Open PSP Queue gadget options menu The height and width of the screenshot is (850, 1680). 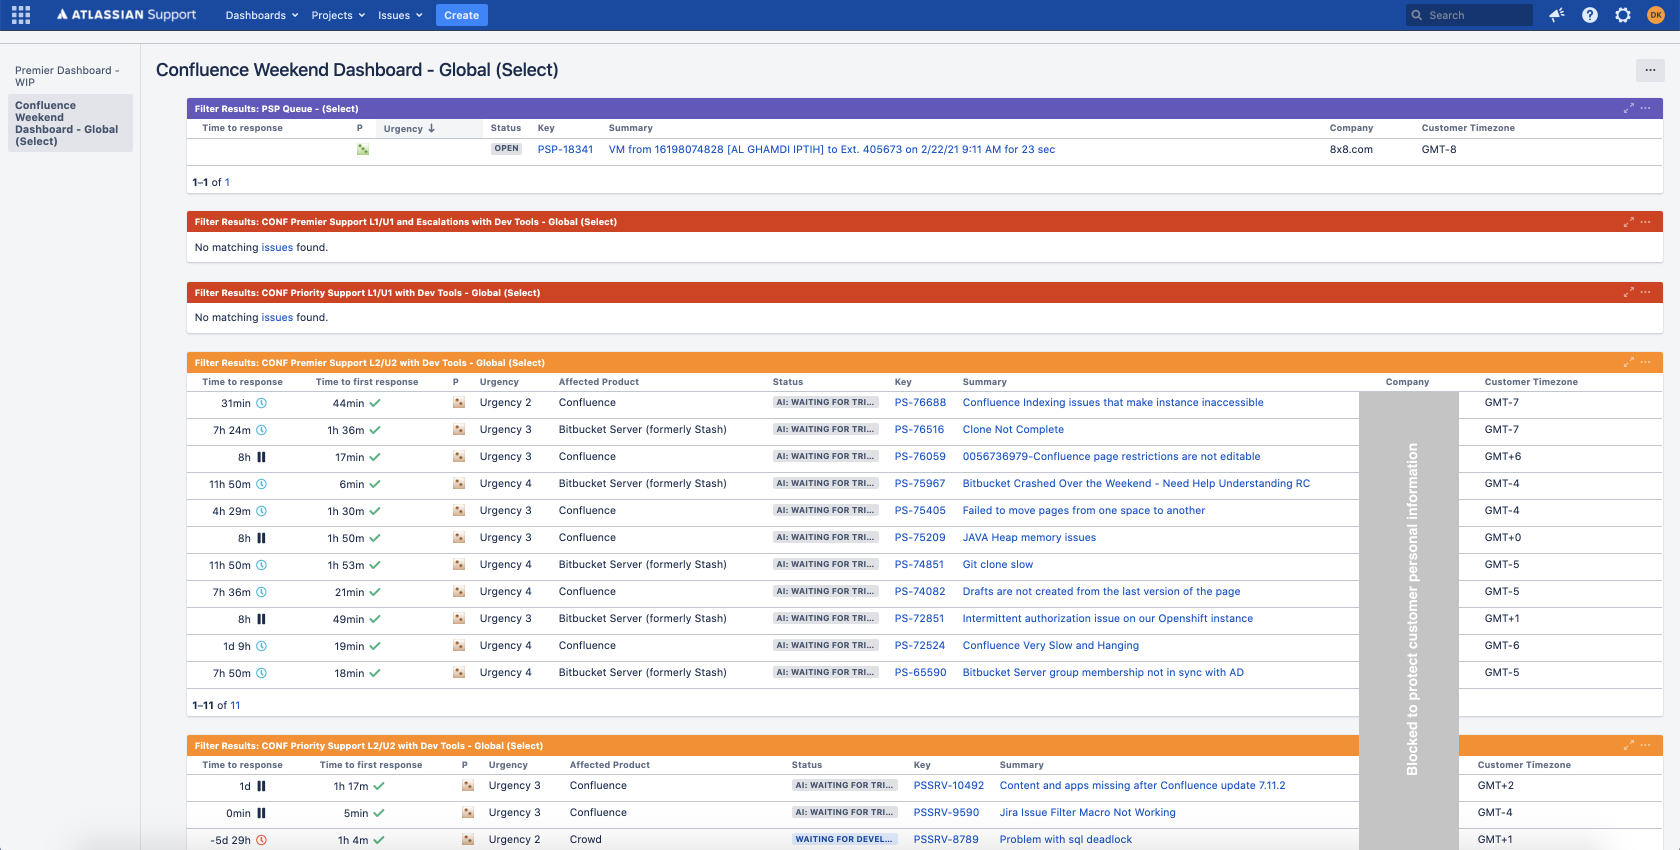1645,108
